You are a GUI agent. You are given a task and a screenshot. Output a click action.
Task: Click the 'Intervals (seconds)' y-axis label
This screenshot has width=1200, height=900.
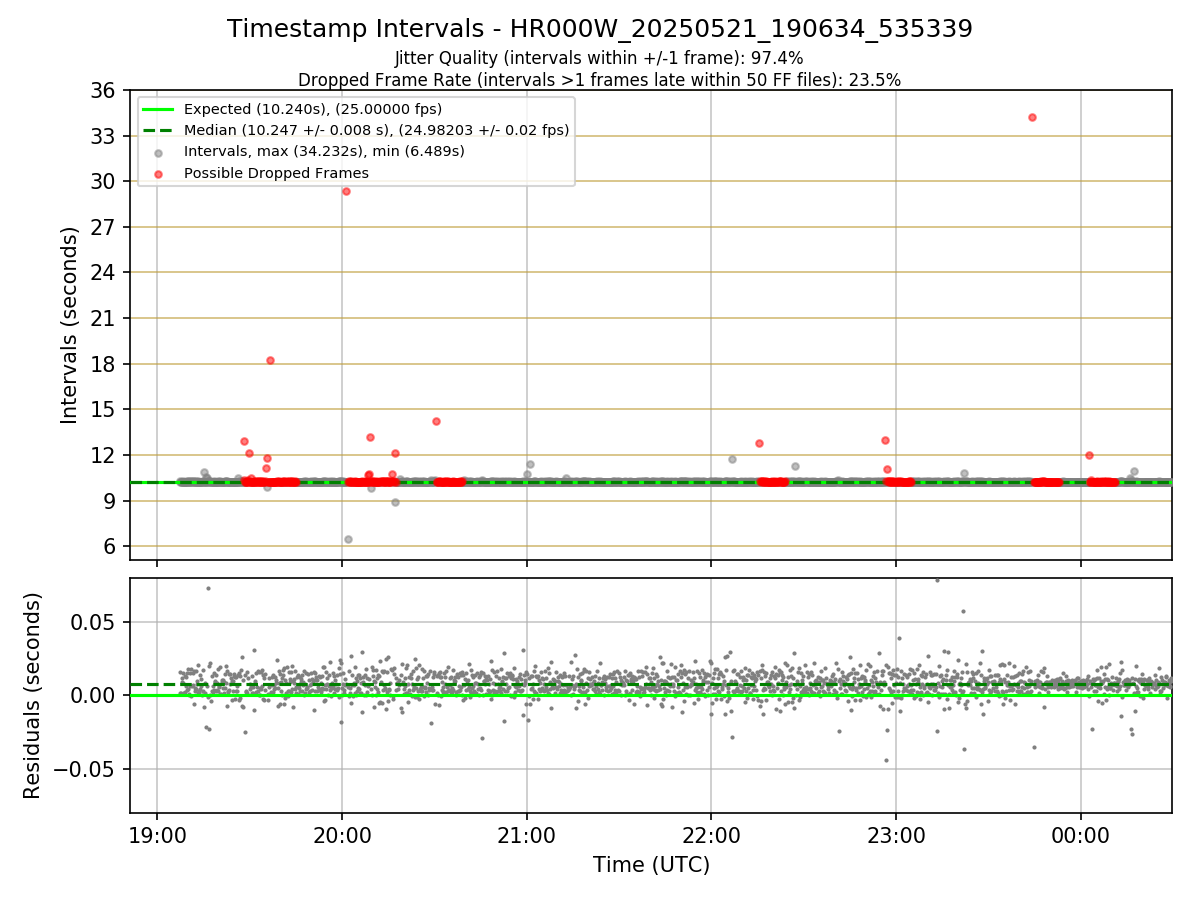(69, 325)
